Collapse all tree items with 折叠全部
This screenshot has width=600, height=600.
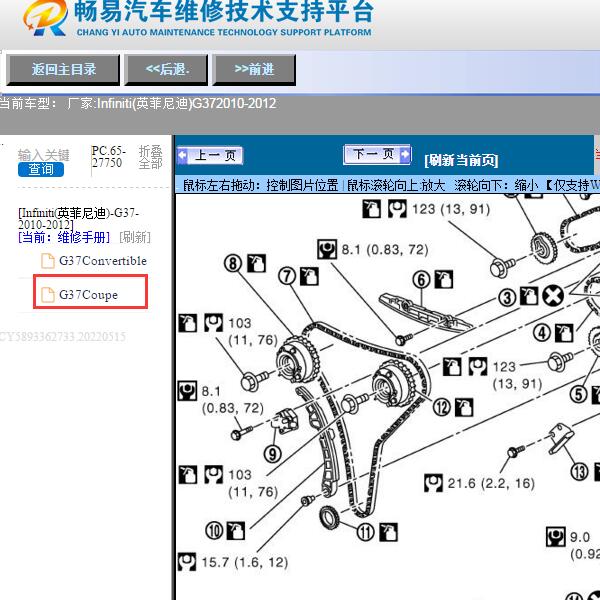tap(150, 157)
